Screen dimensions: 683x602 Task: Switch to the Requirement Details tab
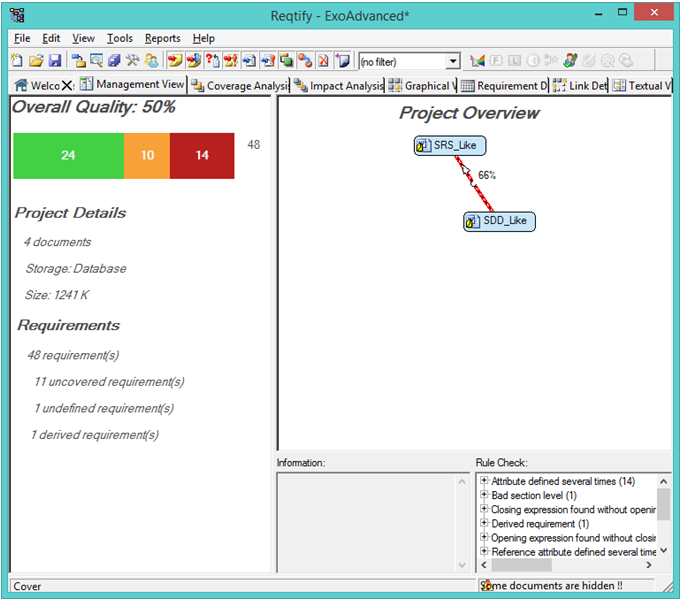[x=504, y=86]
